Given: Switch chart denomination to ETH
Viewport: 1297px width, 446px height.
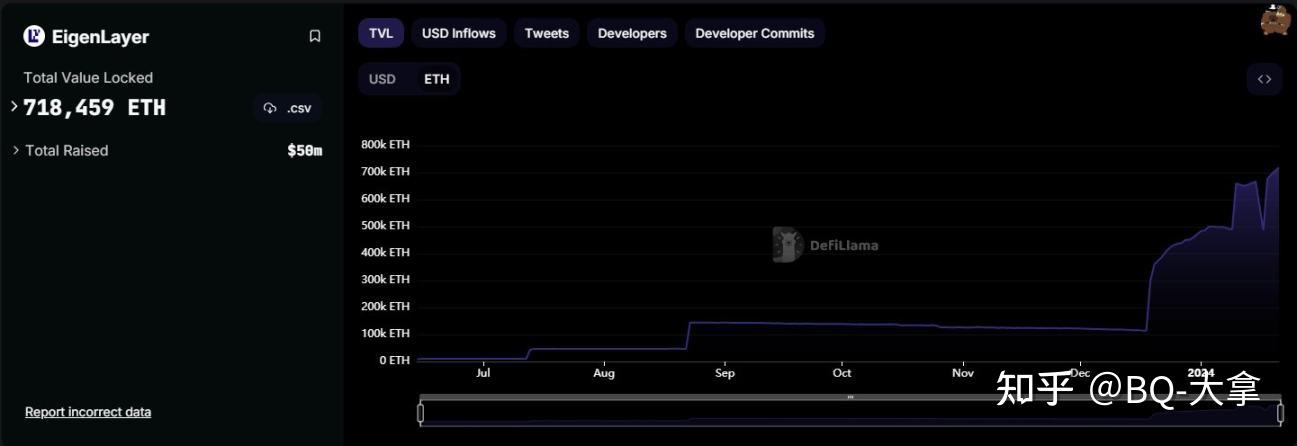Looking at the screenshot, I should tap(437, 79).
